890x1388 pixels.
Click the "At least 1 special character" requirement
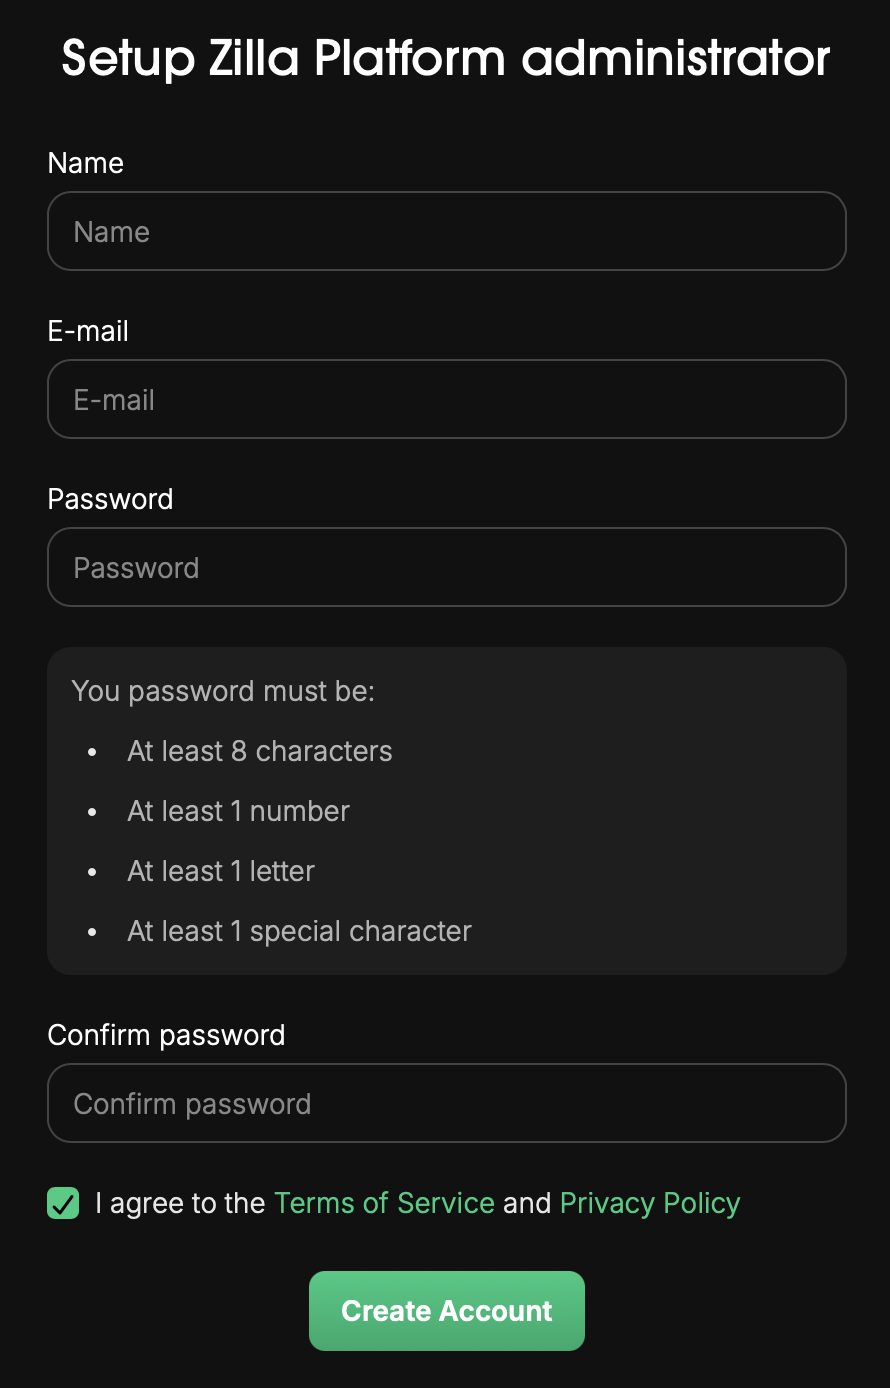click(299, 931)
